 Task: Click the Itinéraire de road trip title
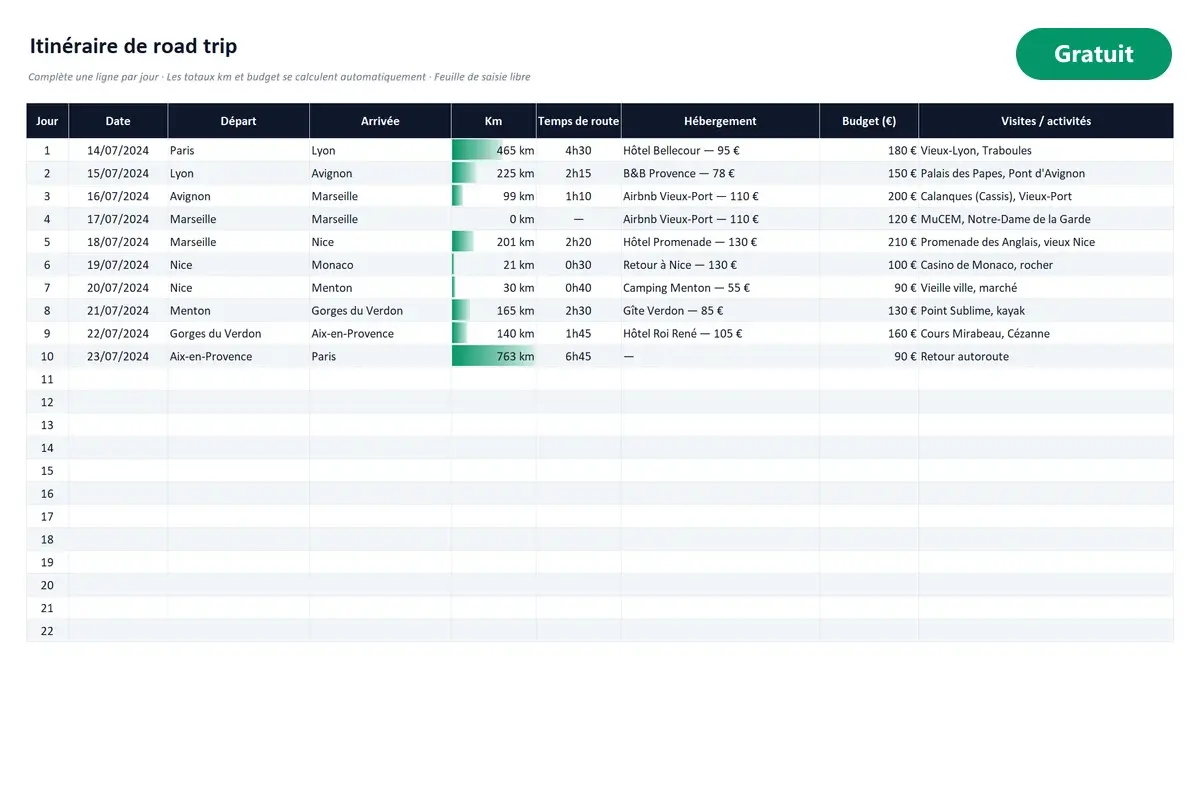133,46
